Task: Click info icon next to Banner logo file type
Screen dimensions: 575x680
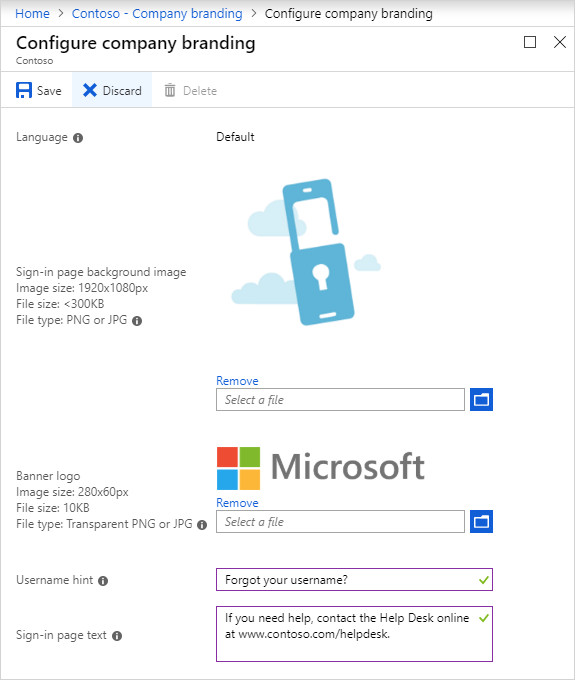Action: click(x=202, y=525)
